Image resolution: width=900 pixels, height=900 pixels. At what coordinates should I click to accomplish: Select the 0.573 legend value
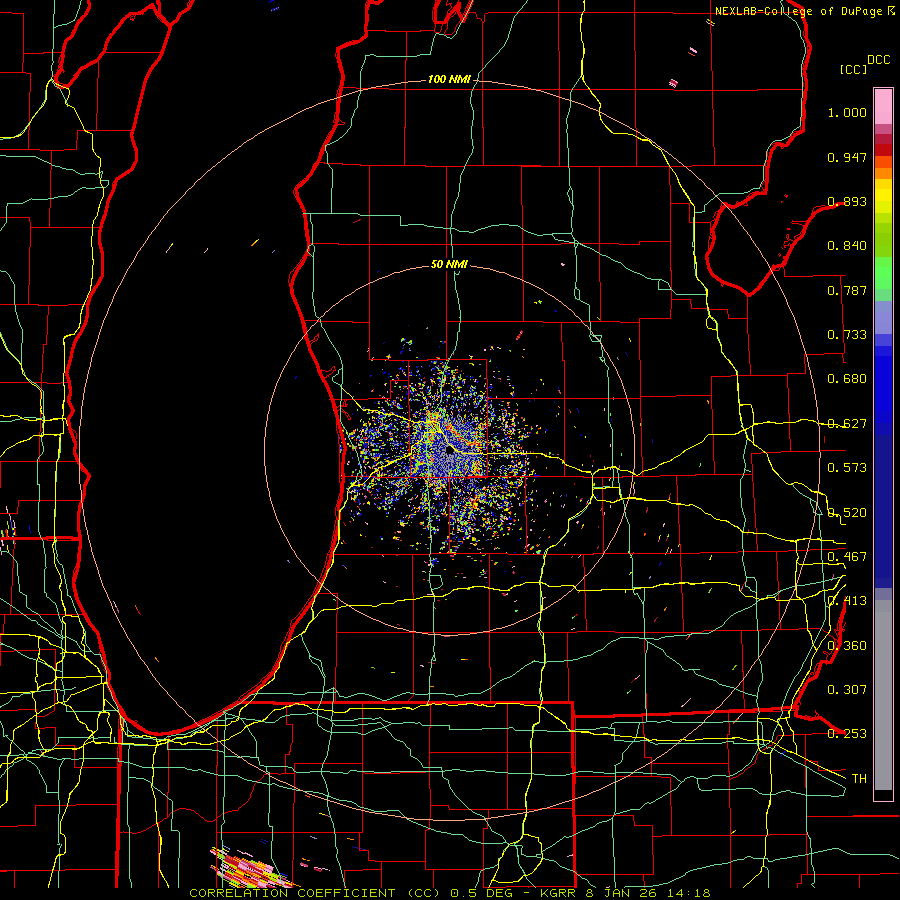tap(847, 468)
